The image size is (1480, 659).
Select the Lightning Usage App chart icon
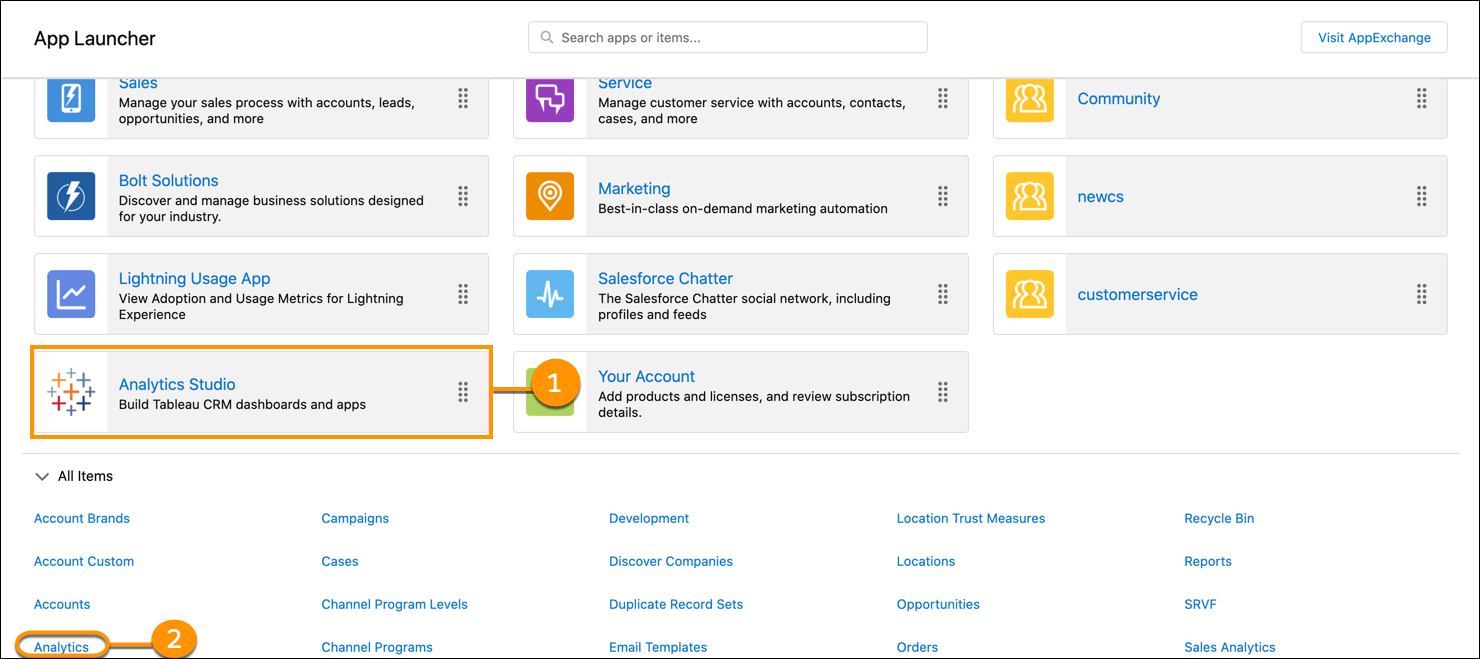[71, 294]
